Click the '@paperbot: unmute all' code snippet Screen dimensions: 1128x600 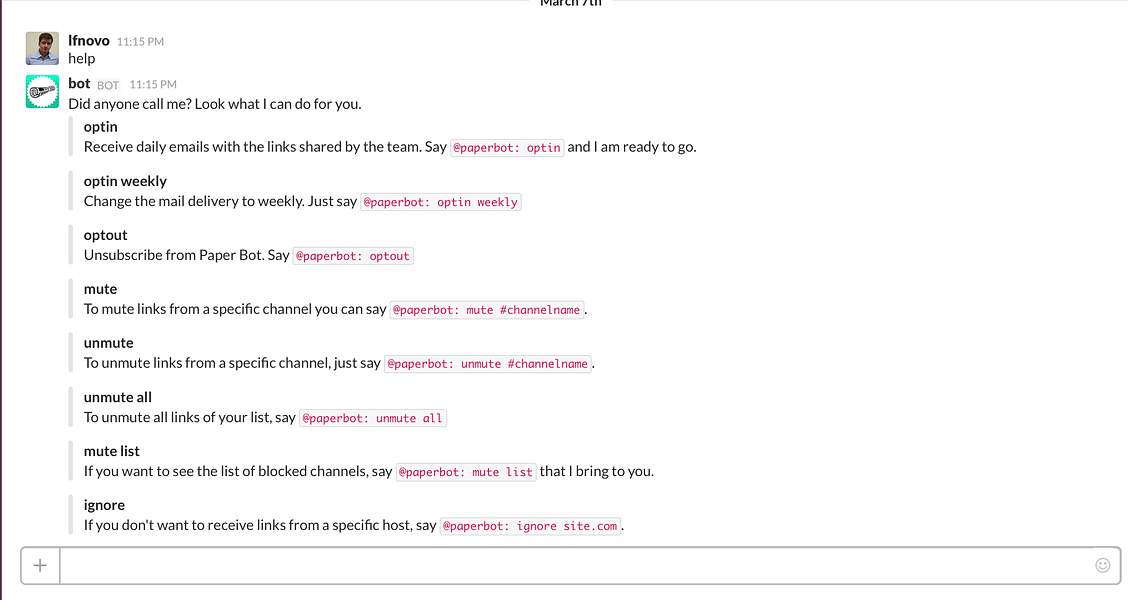(x=373, y=418)
